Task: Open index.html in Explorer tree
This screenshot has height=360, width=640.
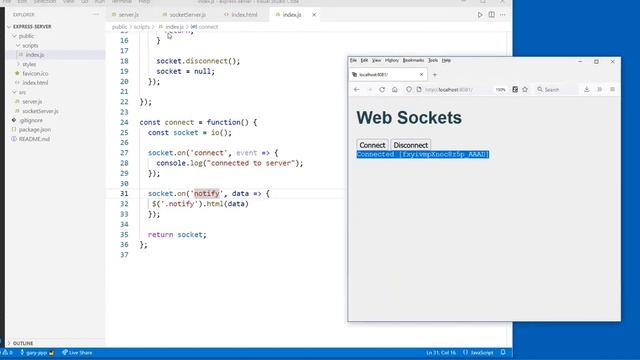Action: tap(35, 83)
